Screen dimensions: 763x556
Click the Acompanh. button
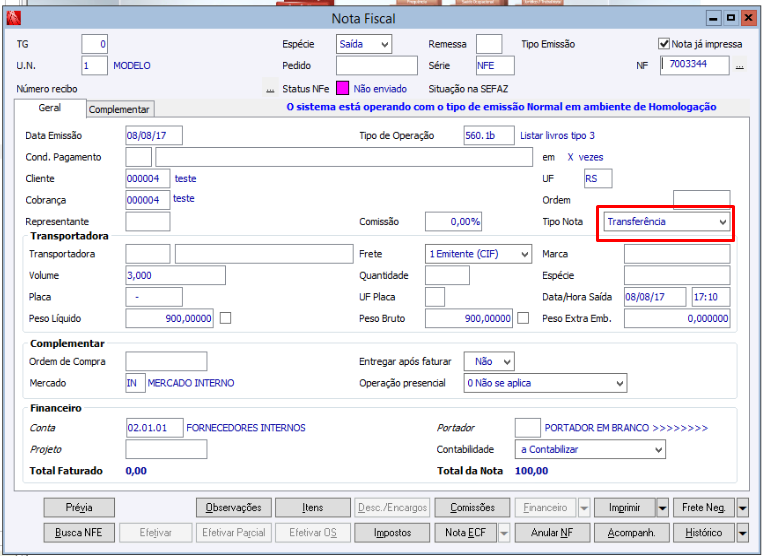(x=631, y=533)
